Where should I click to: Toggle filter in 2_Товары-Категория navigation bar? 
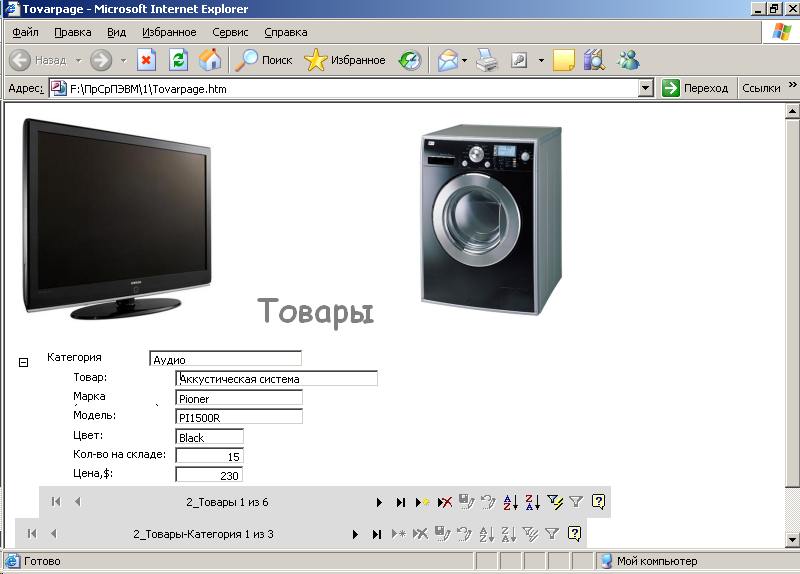coord(551,534)
